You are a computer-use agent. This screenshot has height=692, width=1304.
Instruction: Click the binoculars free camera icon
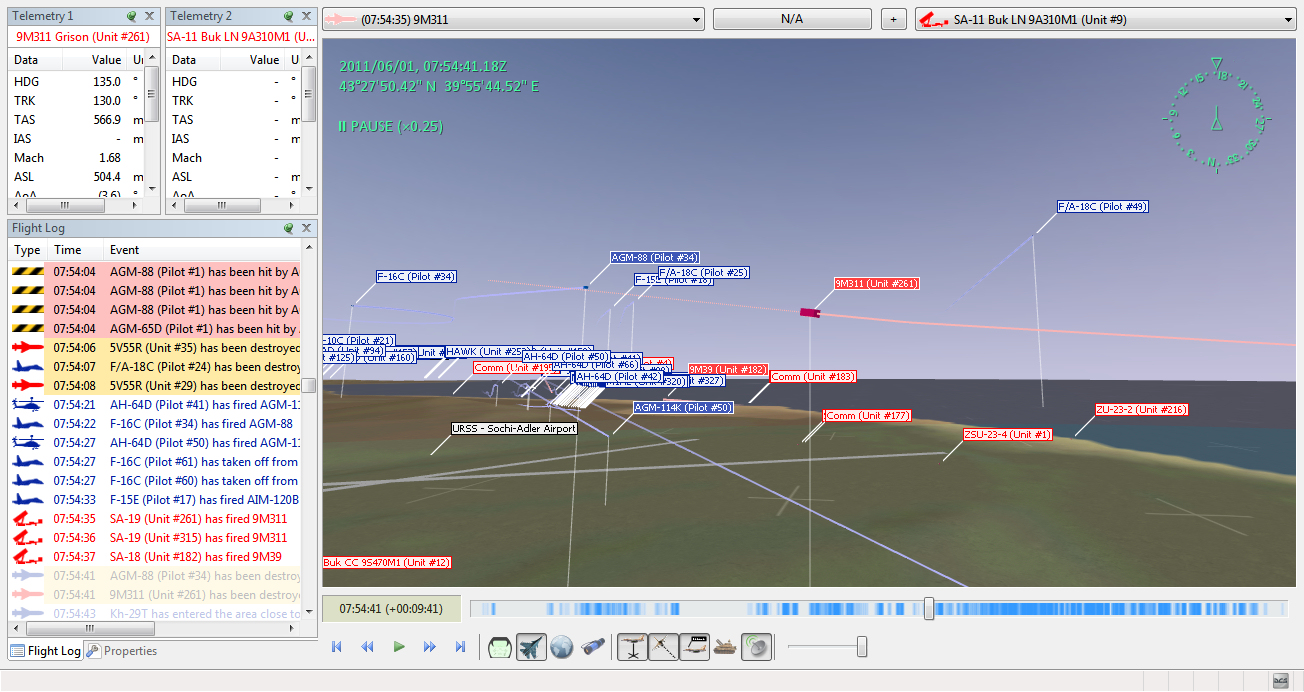[592, 647]
